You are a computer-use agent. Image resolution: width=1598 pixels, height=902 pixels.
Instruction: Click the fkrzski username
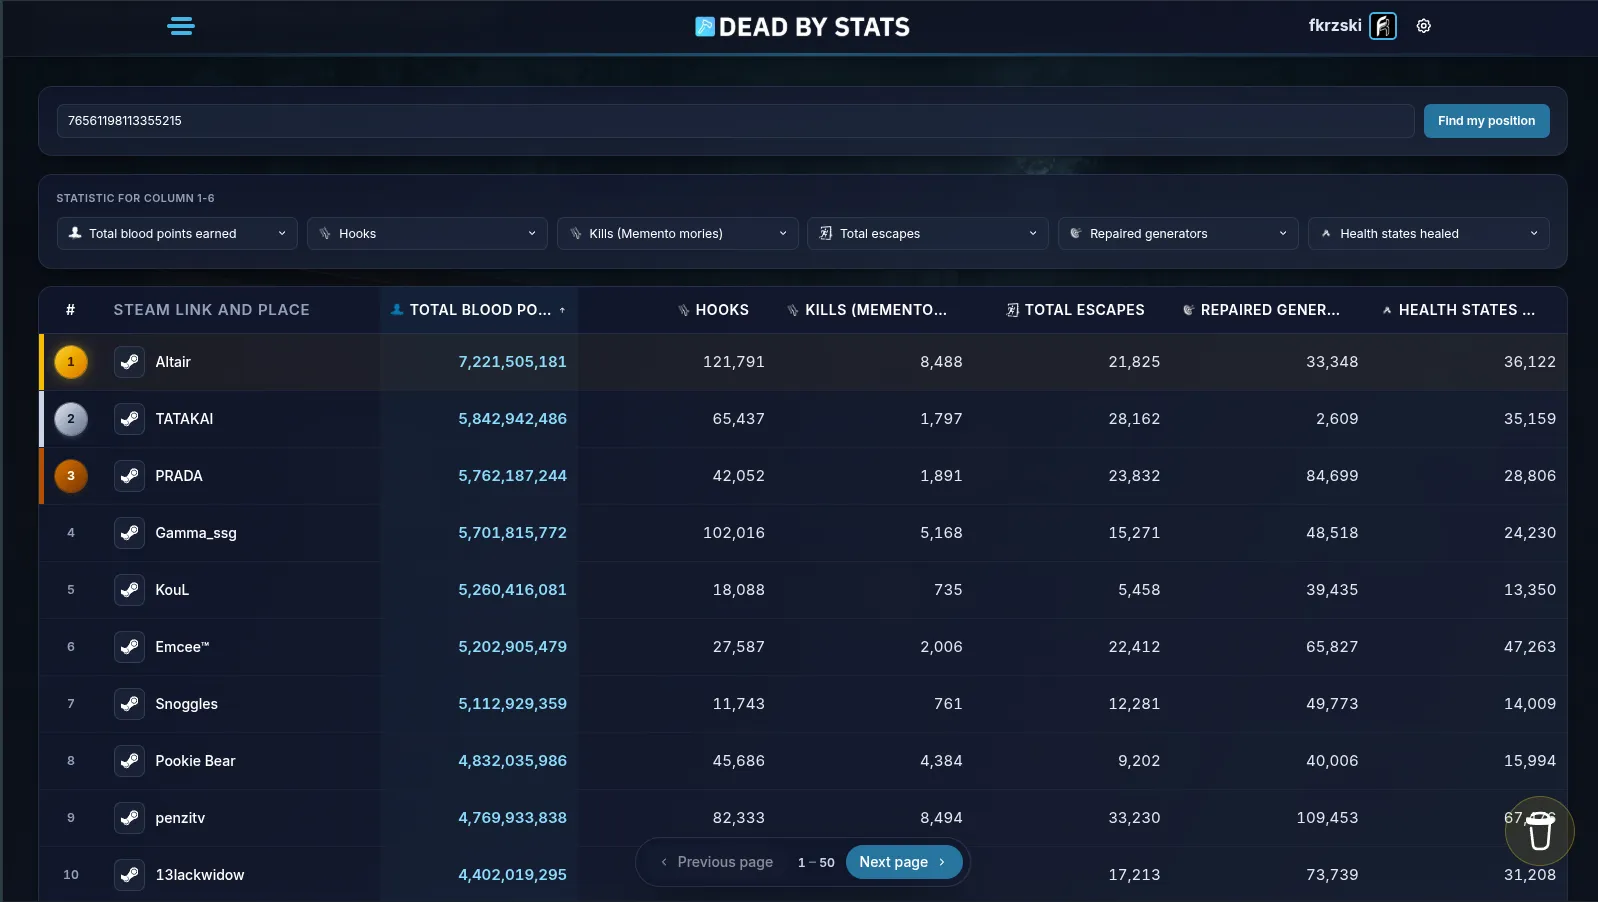1335,26
